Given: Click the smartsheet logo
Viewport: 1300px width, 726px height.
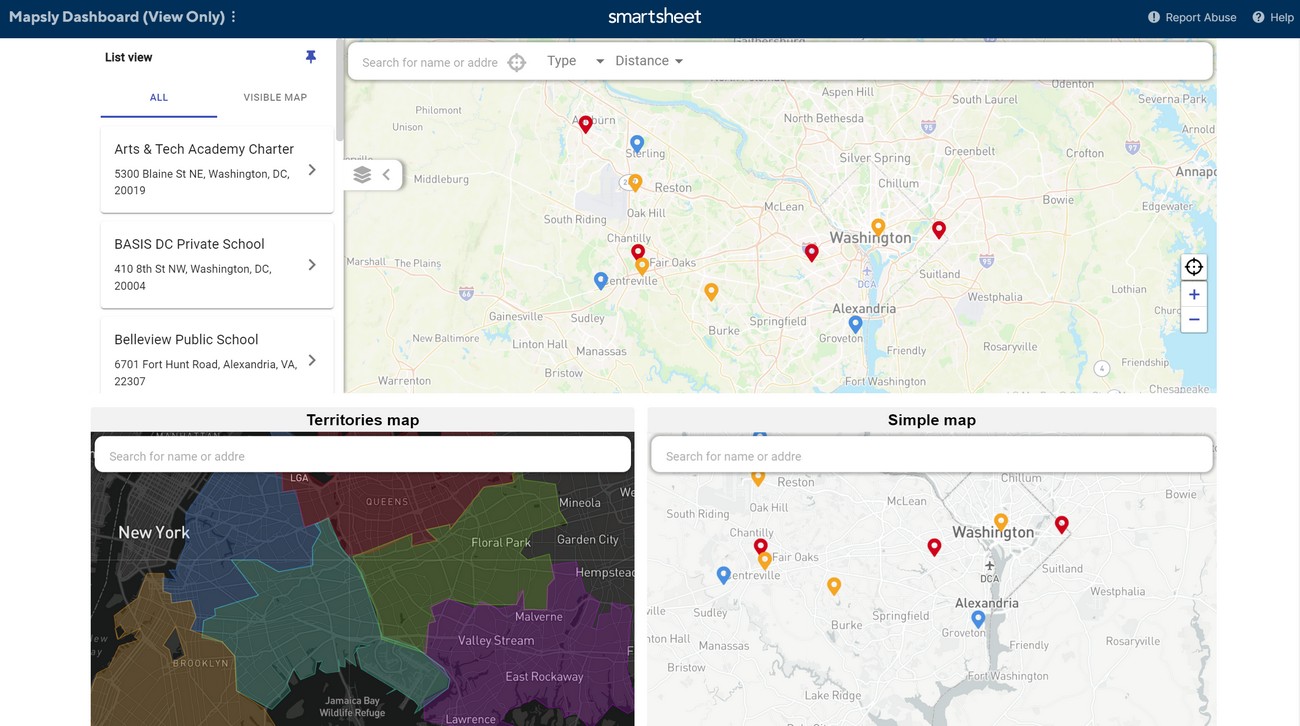Looking at the screenshot, I should pos(654,17).
